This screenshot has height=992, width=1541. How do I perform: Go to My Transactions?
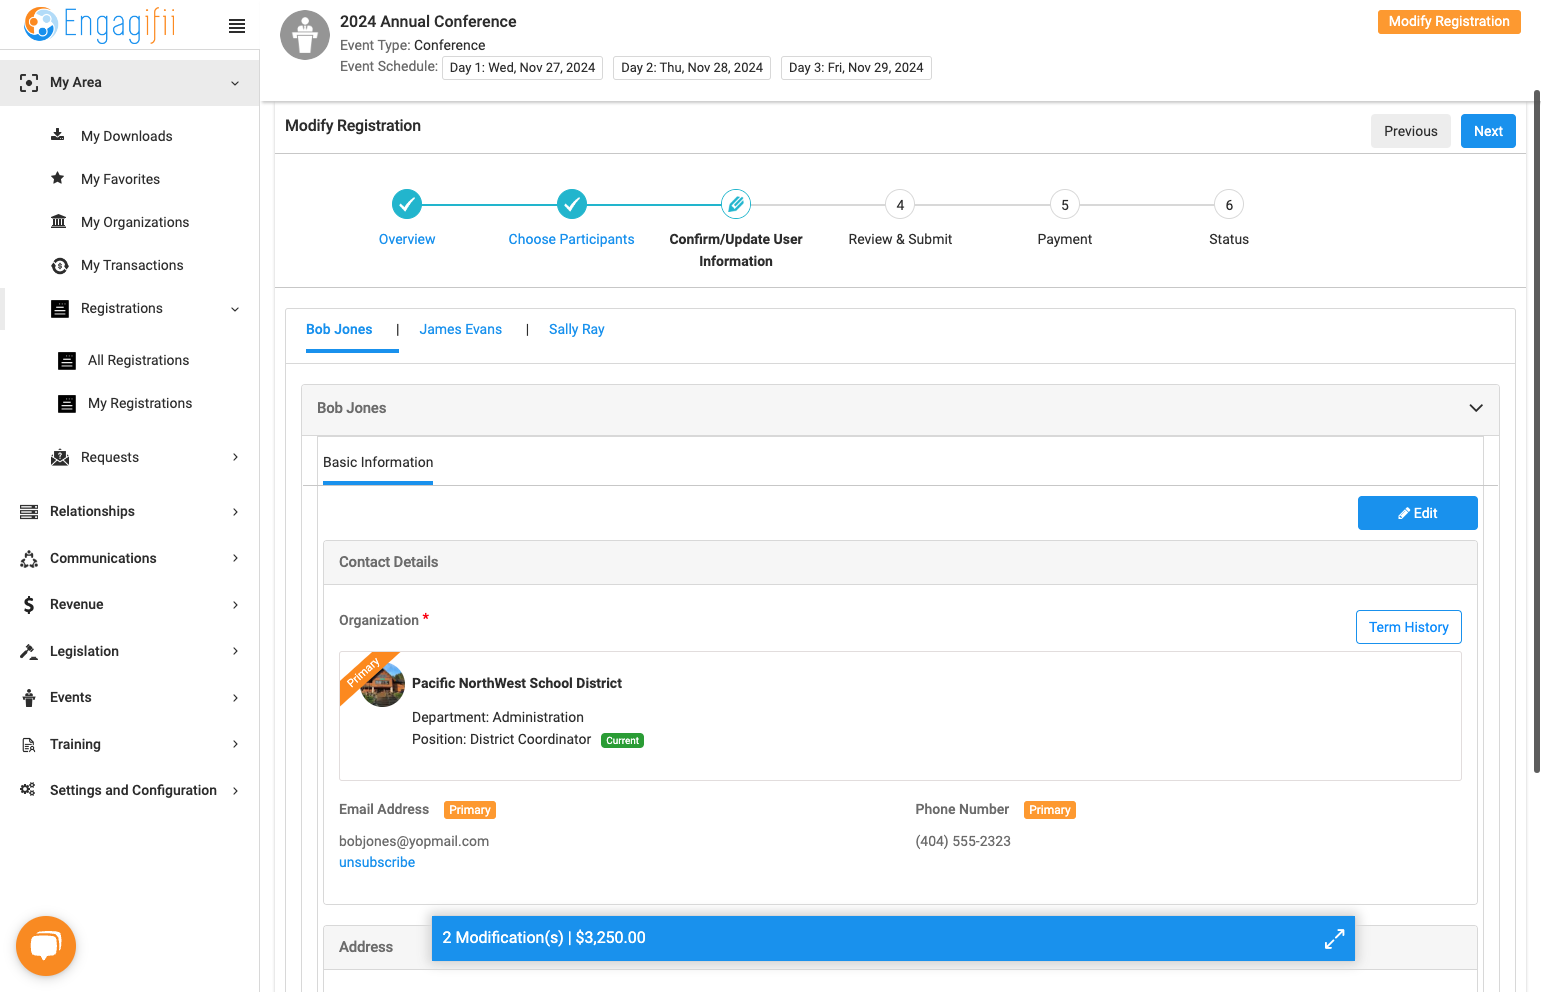(132, 265)
